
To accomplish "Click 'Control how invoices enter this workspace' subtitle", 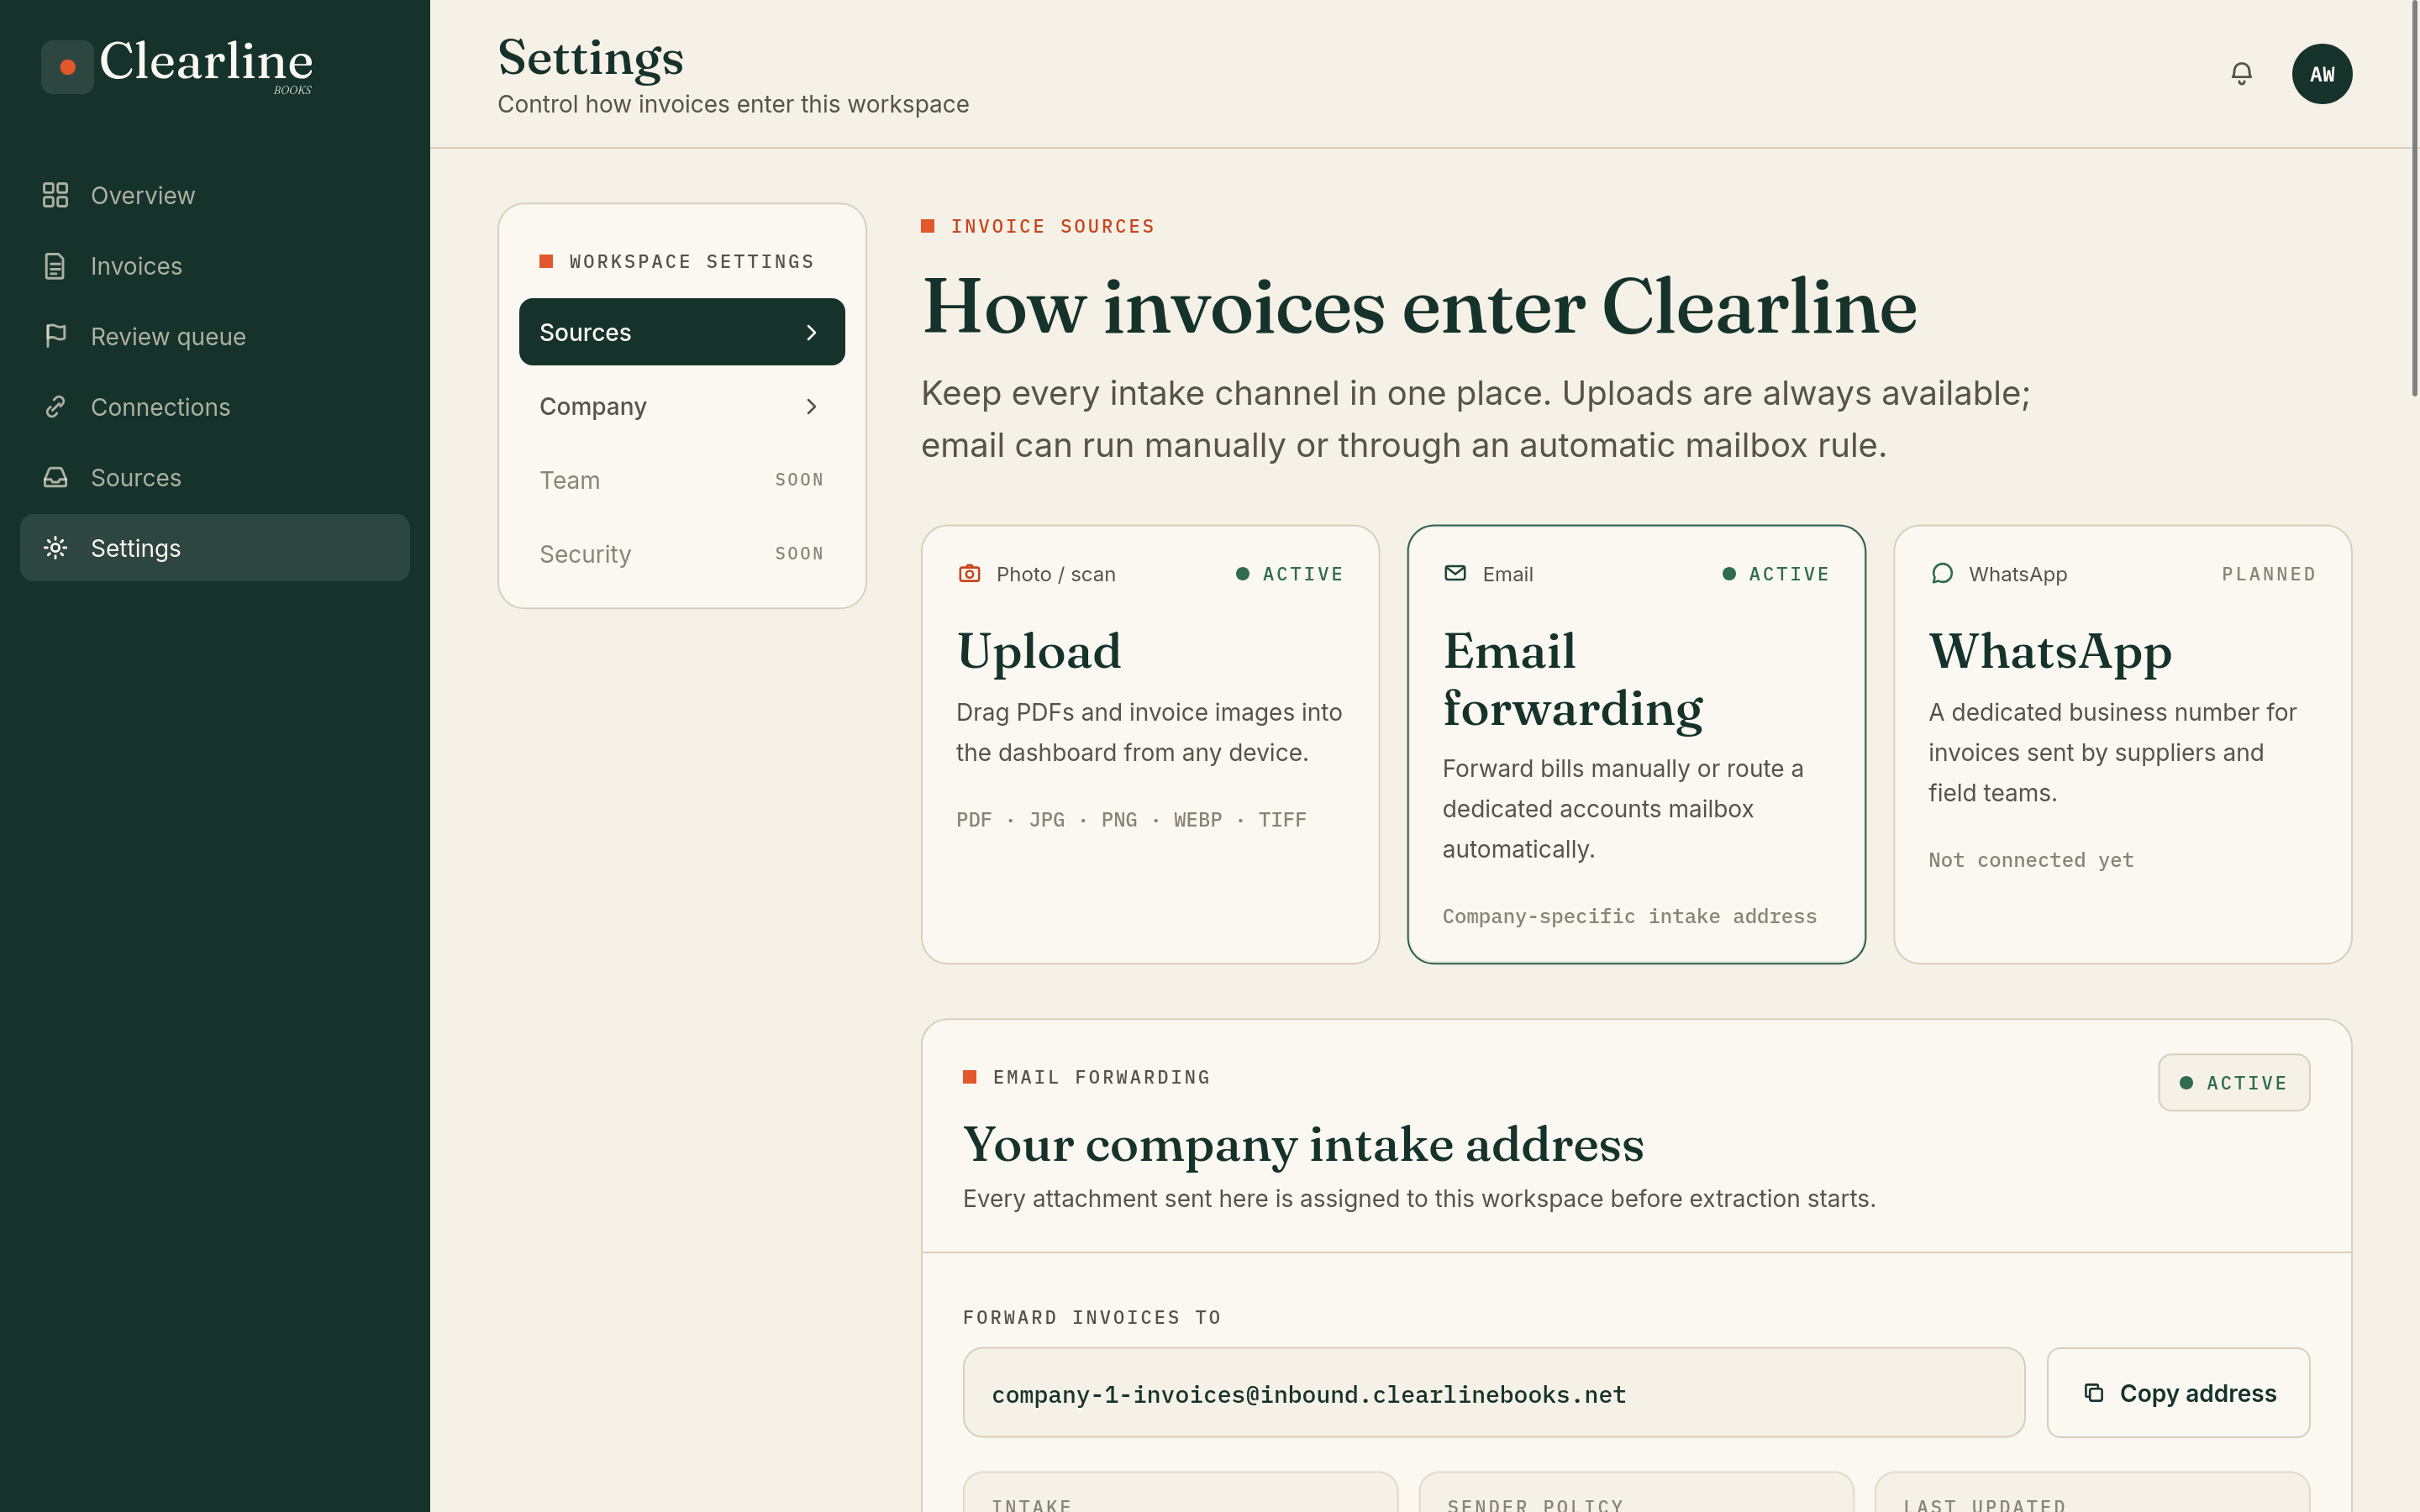I will pyautogui.click(x=733, y=104).
